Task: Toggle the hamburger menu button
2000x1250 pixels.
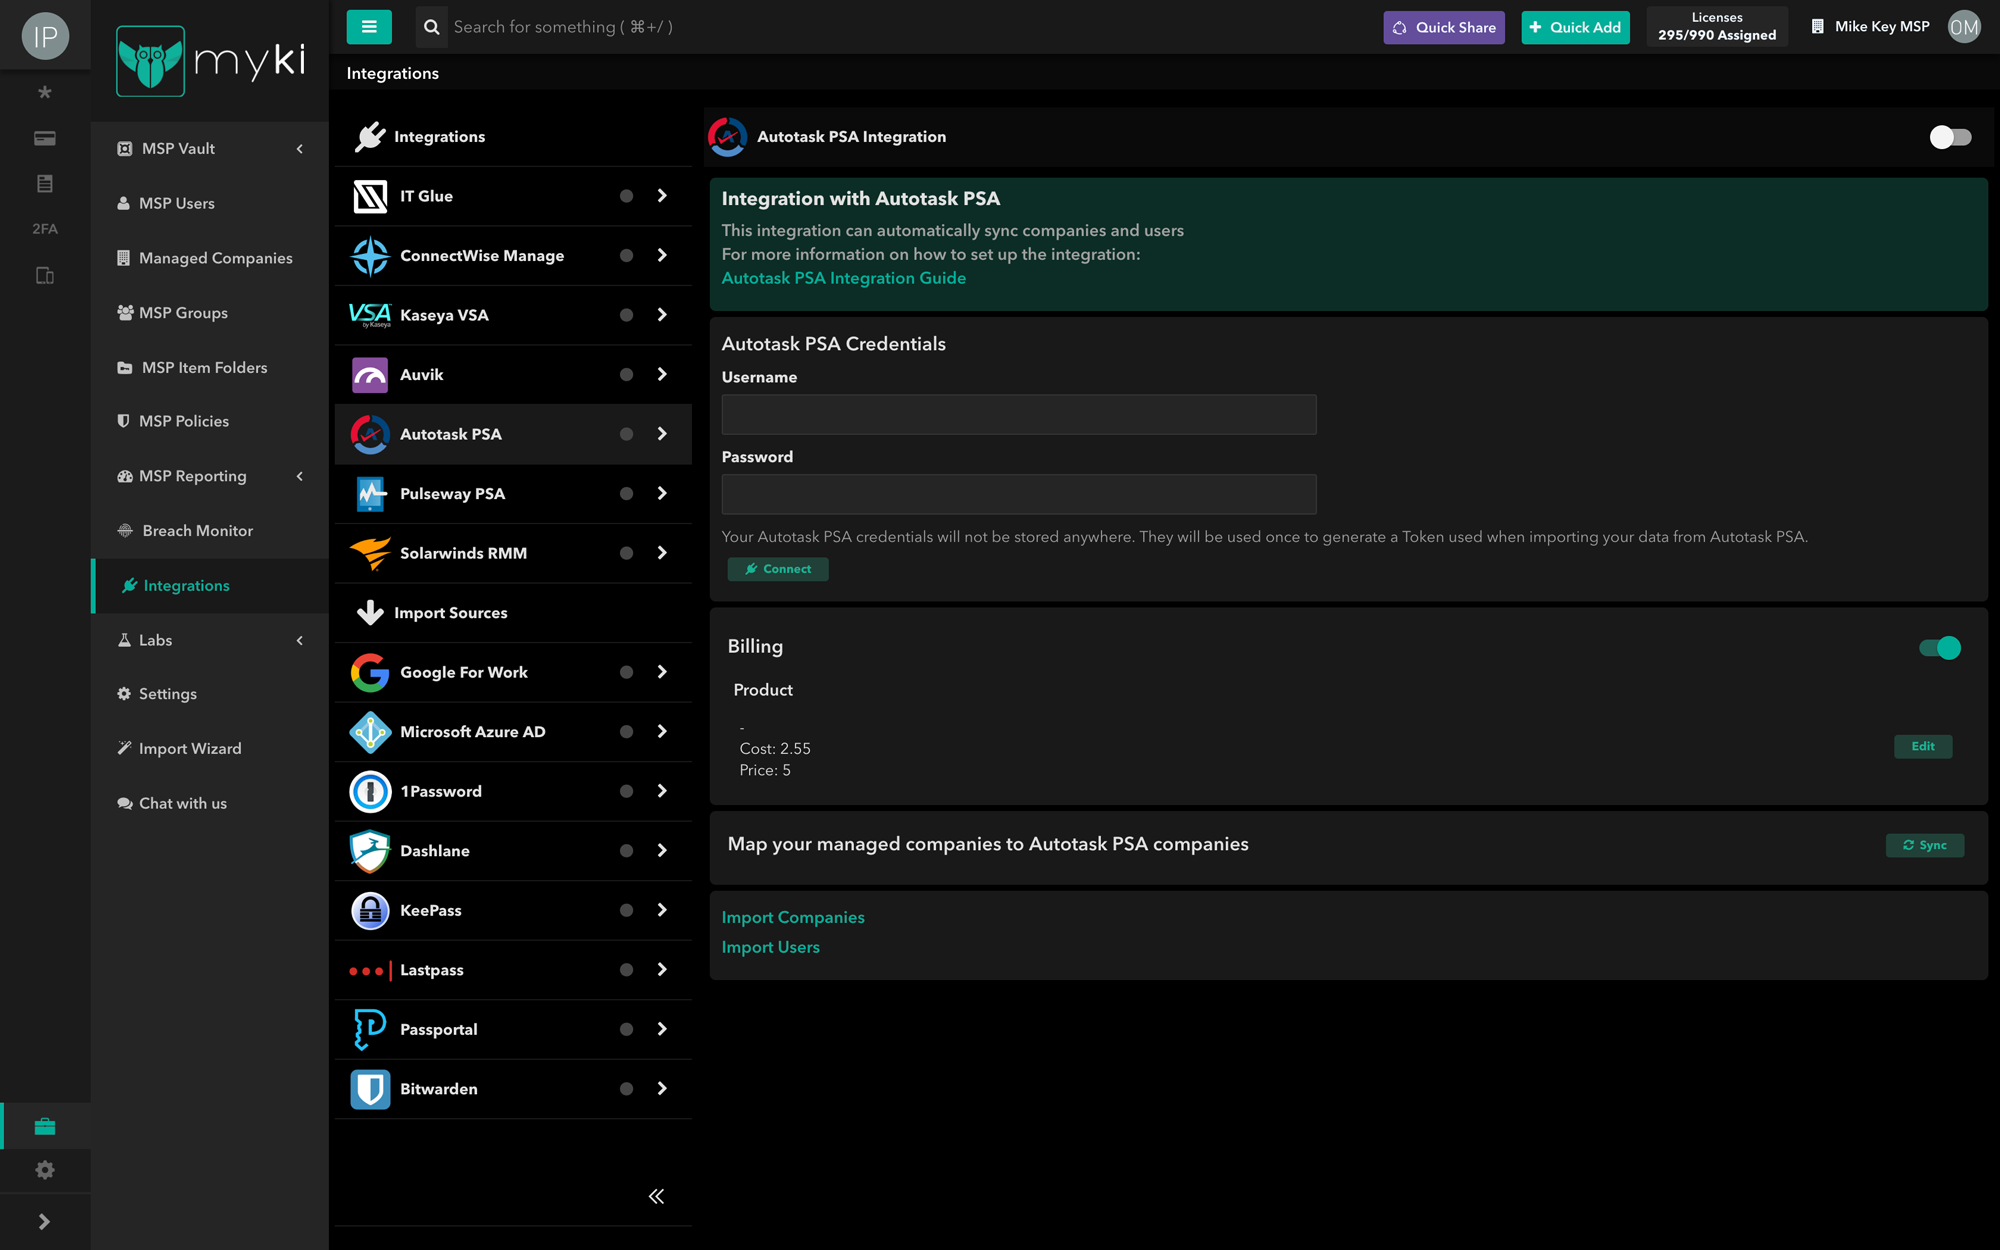Action: click(369, 27)
